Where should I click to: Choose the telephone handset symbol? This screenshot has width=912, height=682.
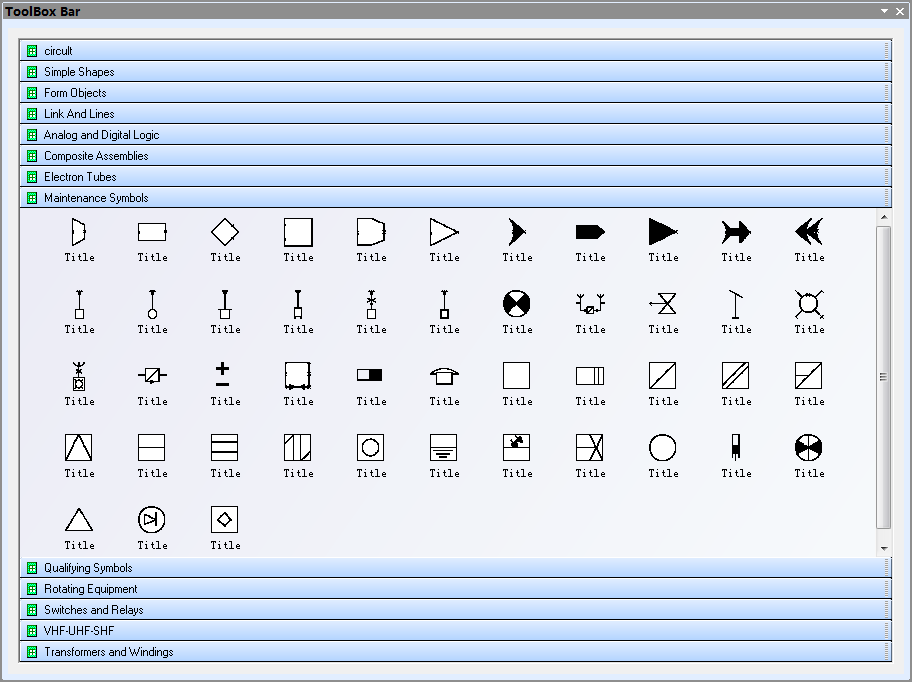(x=444, y=376)
